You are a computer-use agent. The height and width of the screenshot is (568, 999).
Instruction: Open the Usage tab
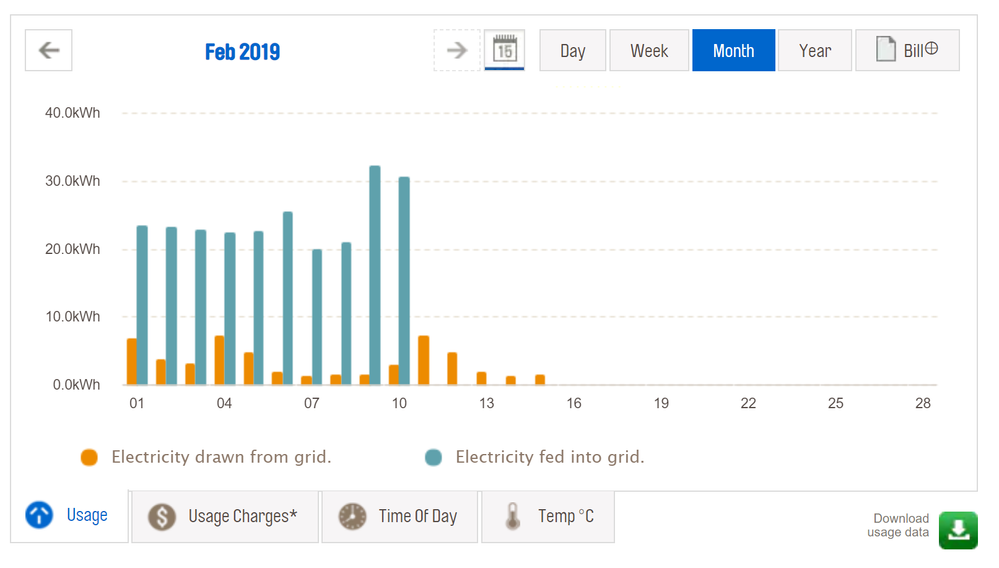(69, 516)
